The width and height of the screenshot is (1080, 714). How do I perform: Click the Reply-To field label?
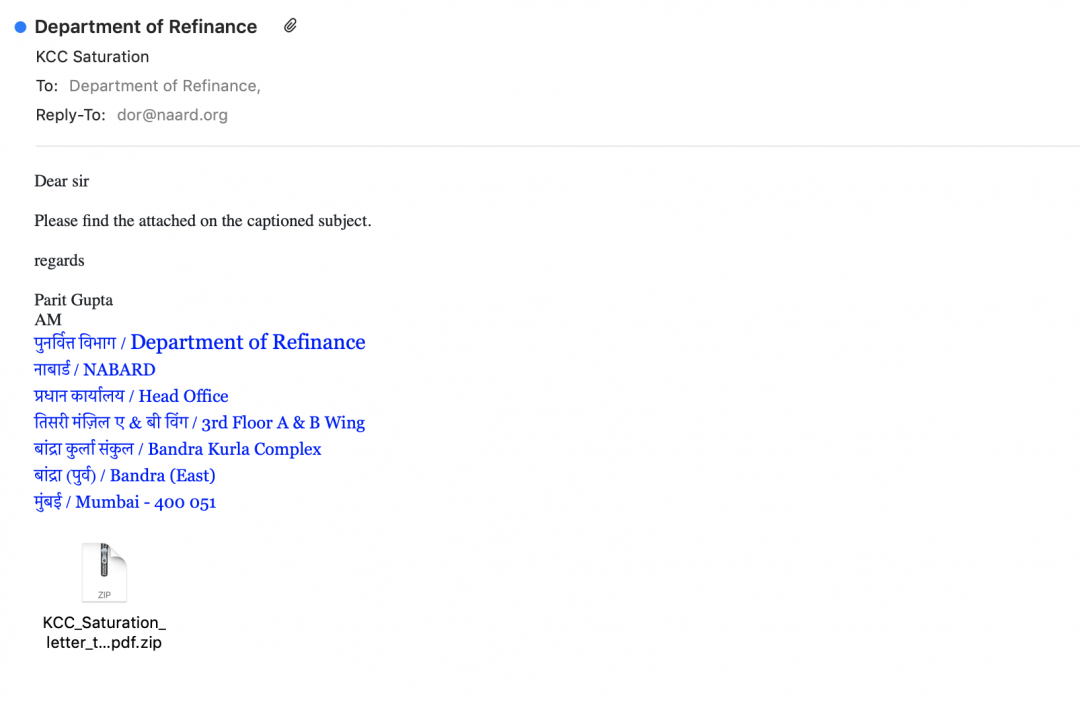(70, 115)
